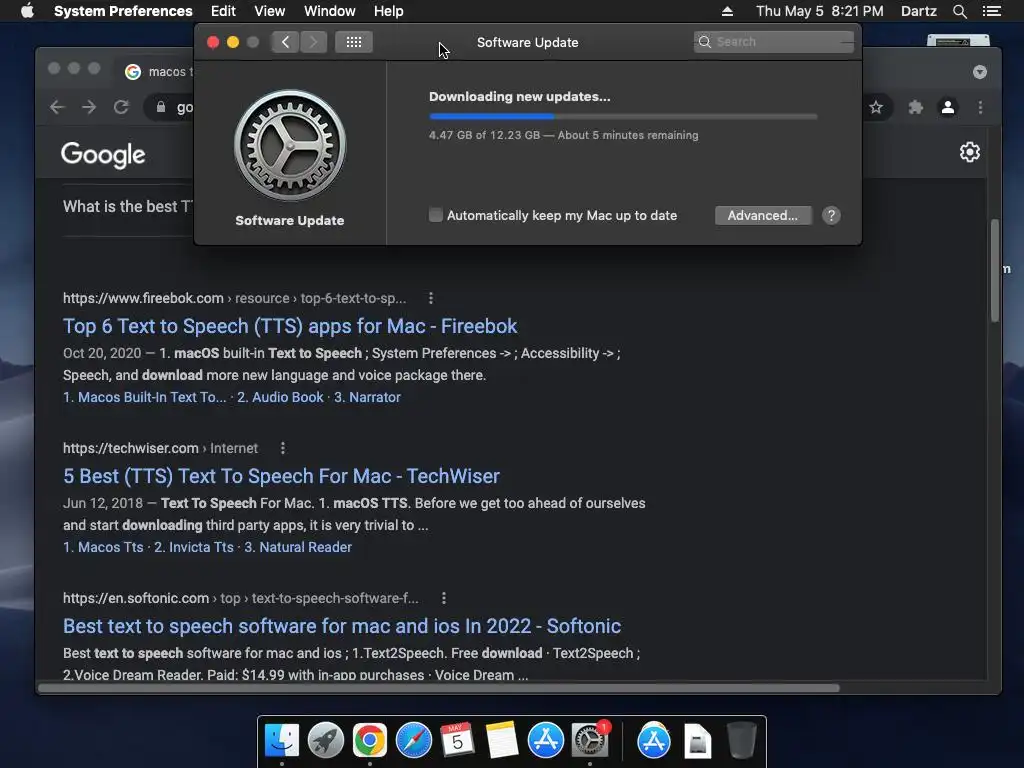Image resolution: width=1024 pixels, height=768 pixels.
Task: Click the menu bar date and time
Action: tap(820, 11)
